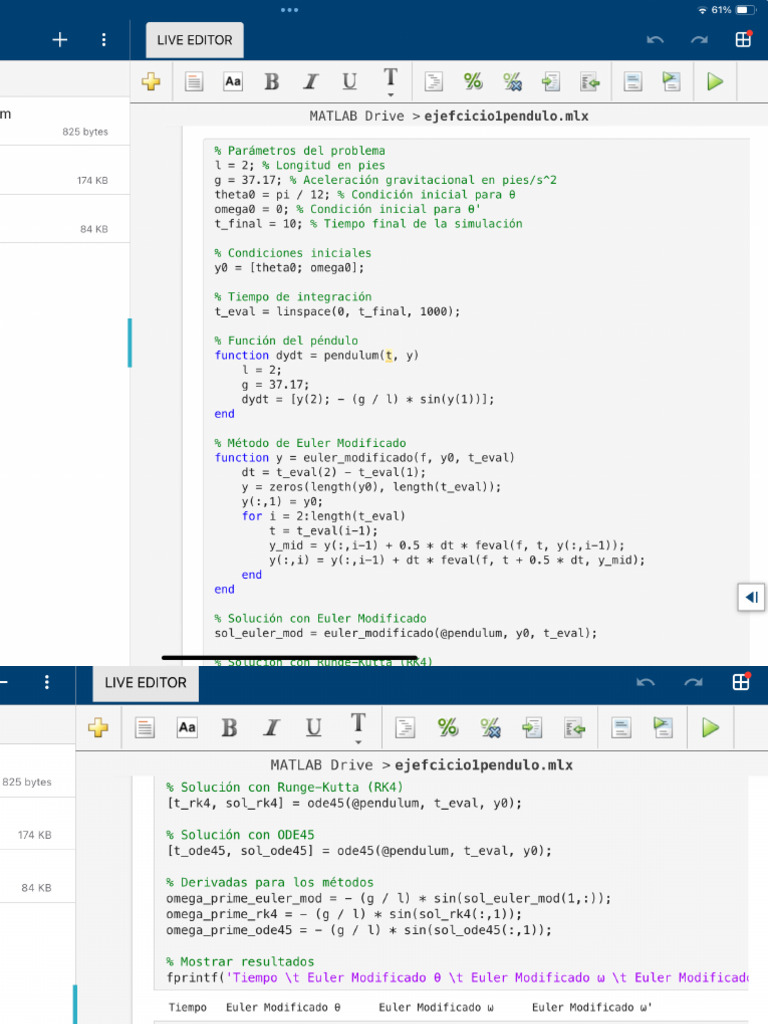The height and width of the screenshot is (1024, 768).
Task: Click the increase indent icon in the upper toolbar
Action: pyautogui.click(x=550, y=82)
